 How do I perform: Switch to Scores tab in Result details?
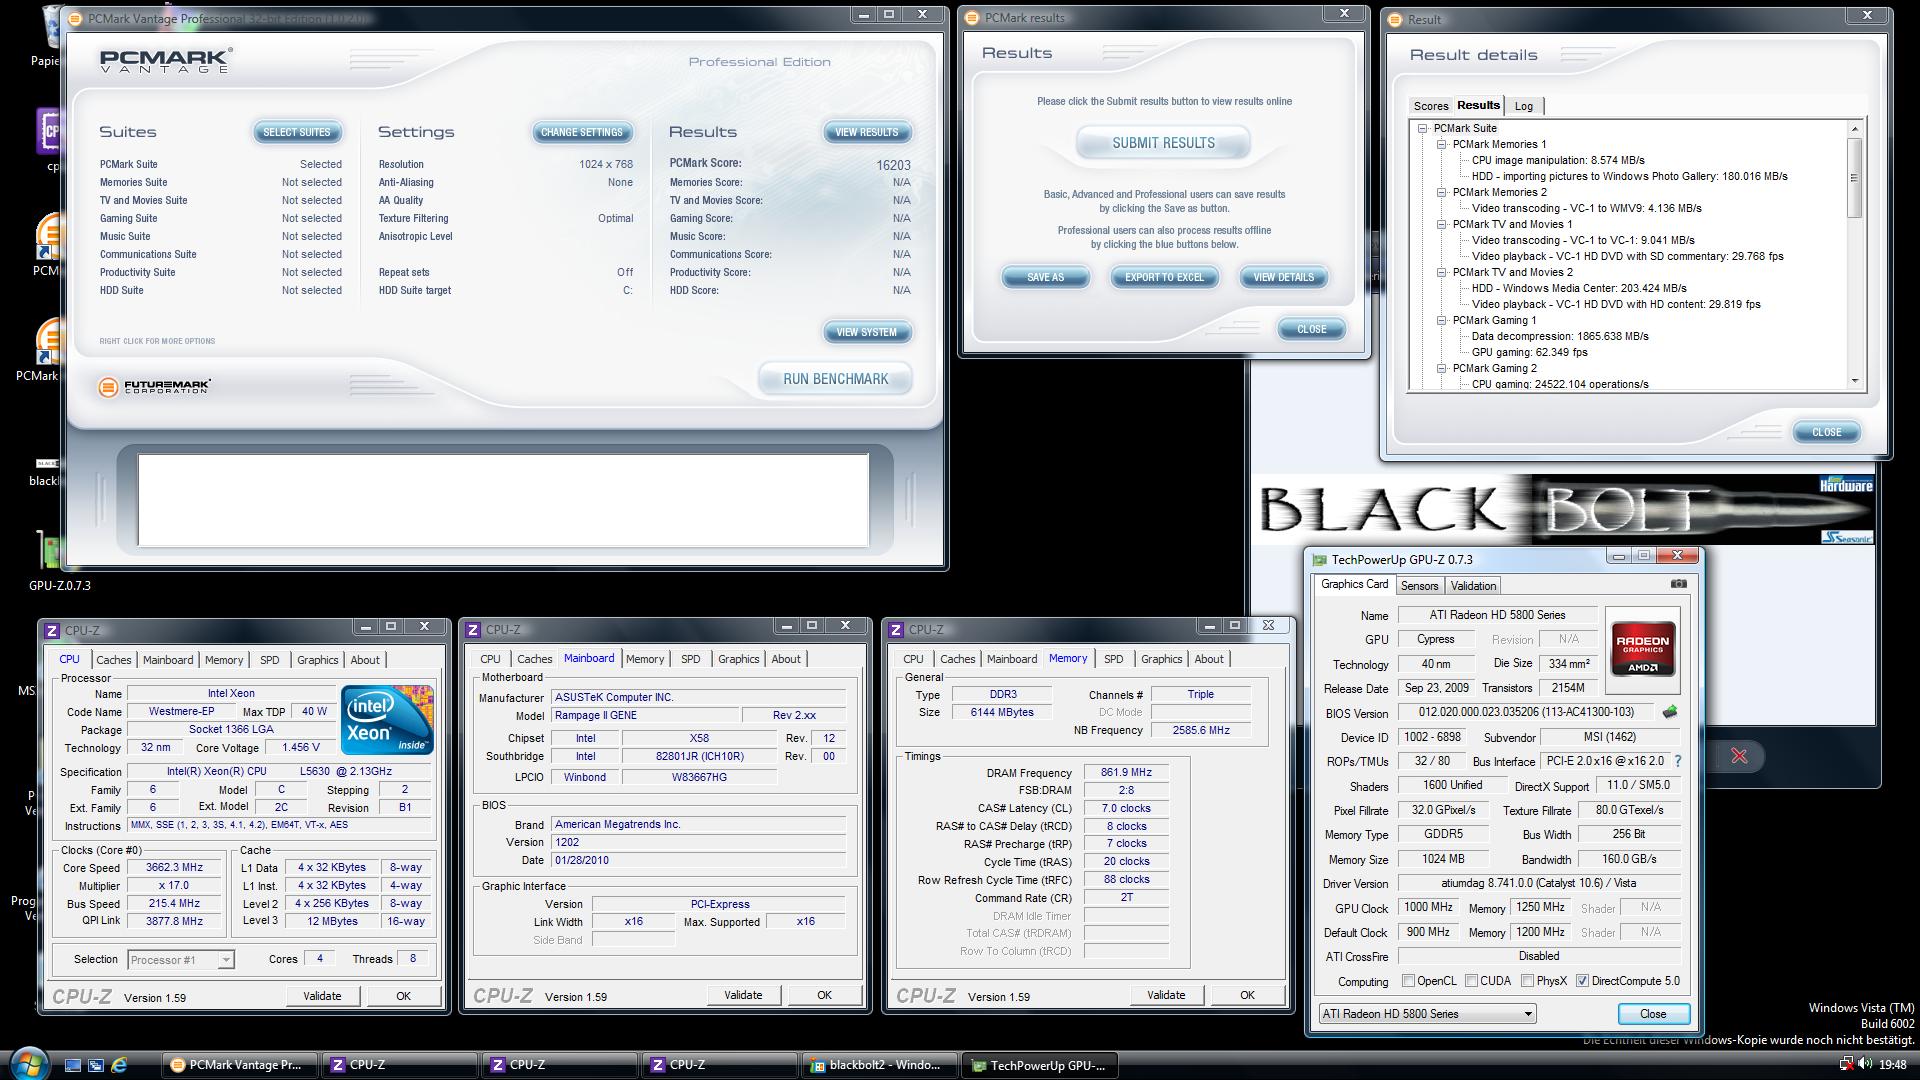pyautogui.click(x=1430, y=106)
